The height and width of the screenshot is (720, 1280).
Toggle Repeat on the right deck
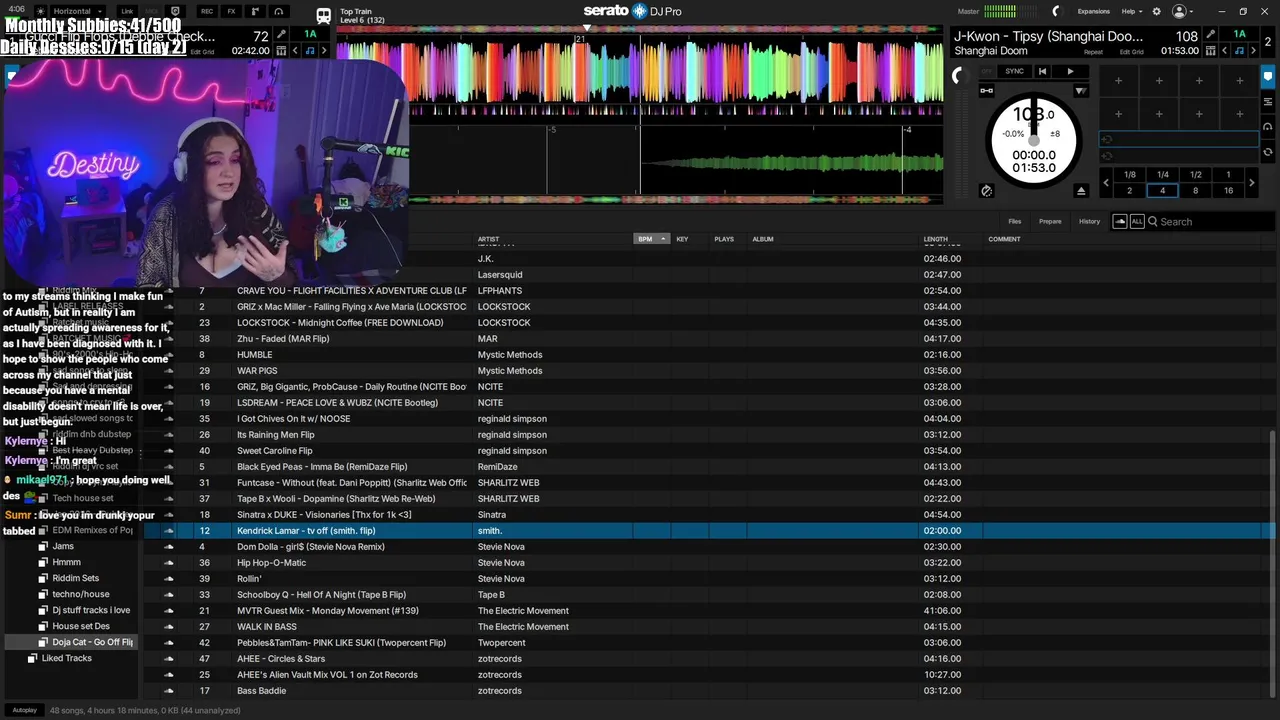pos(1093,52)
